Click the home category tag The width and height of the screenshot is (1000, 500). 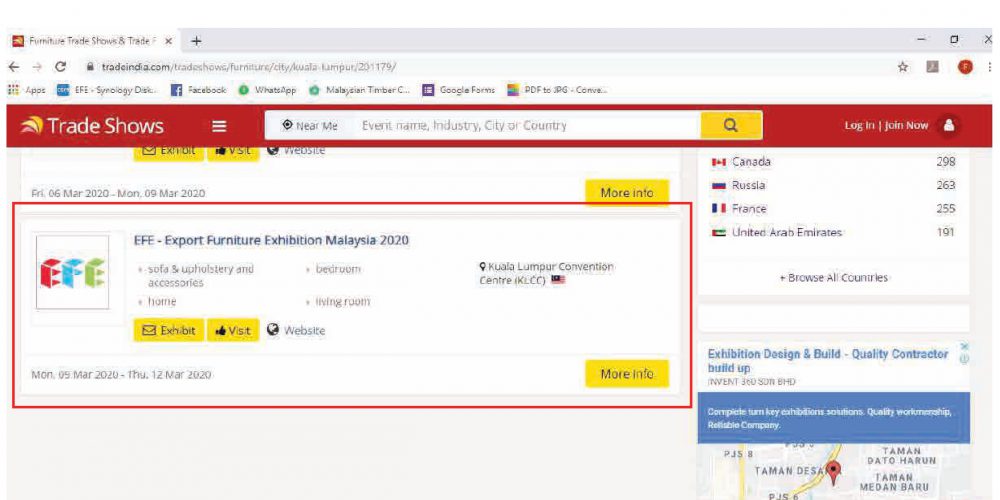161,301
